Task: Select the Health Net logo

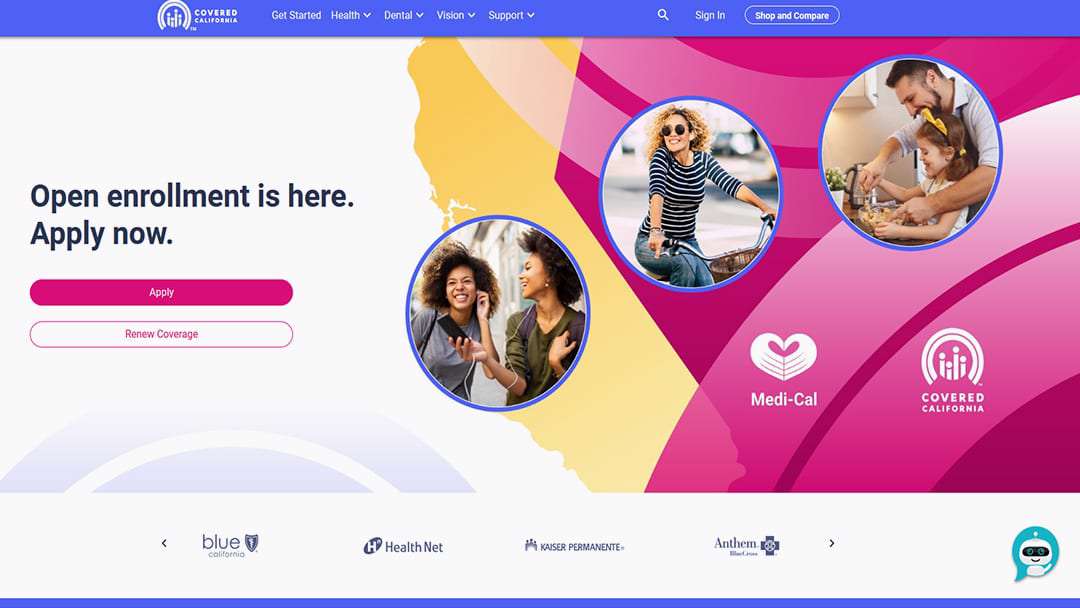Action: coord(404,547)
